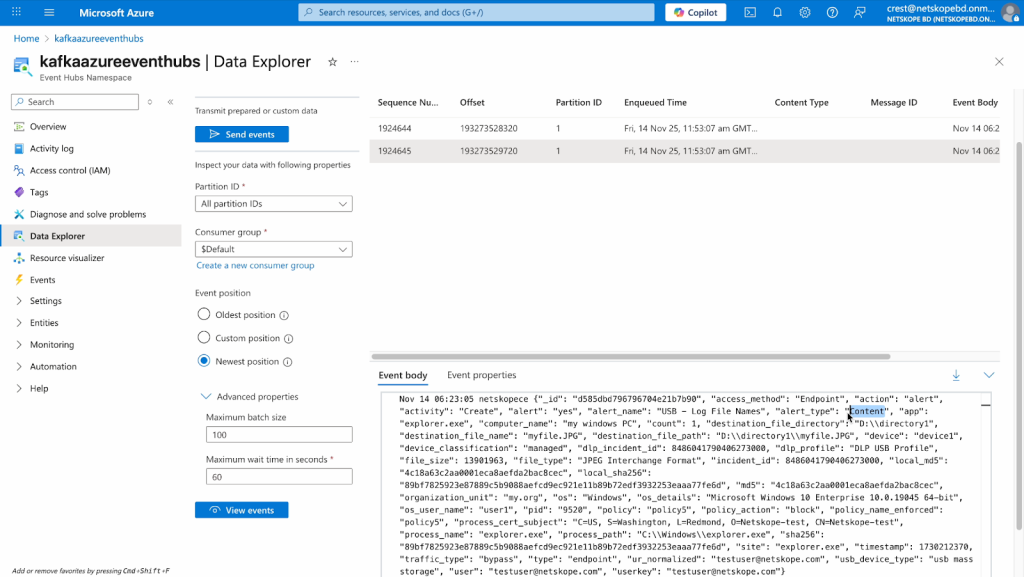
Task: Open the Partition ID dropdown
Action: pos(274,204)
